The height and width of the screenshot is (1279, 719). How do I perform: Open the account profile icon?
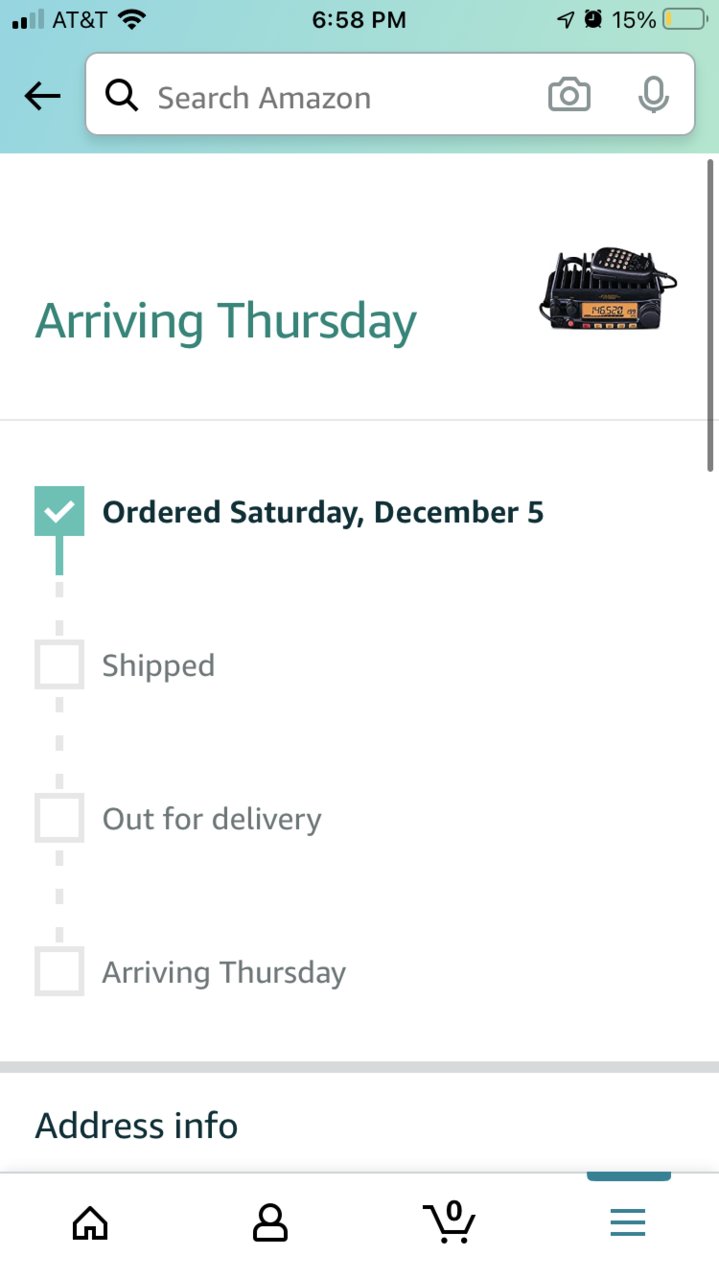[x=270, y=1222]
